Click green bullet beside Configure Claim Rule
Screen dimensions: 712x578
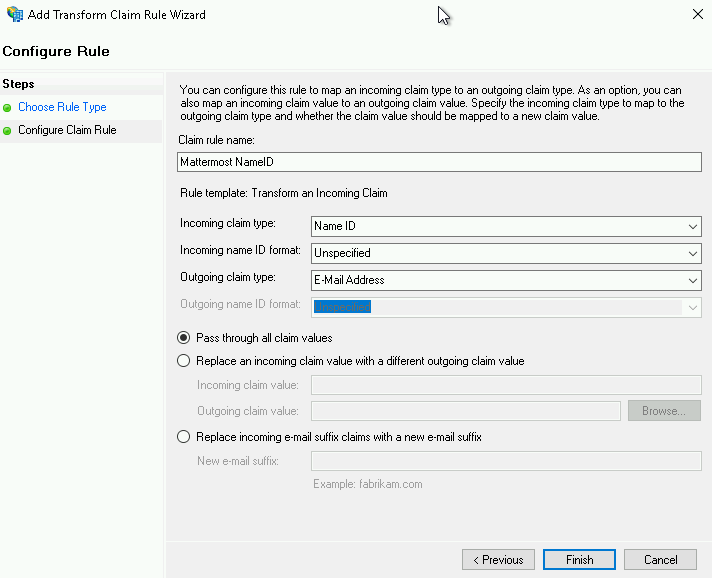(x=8, y=131)
